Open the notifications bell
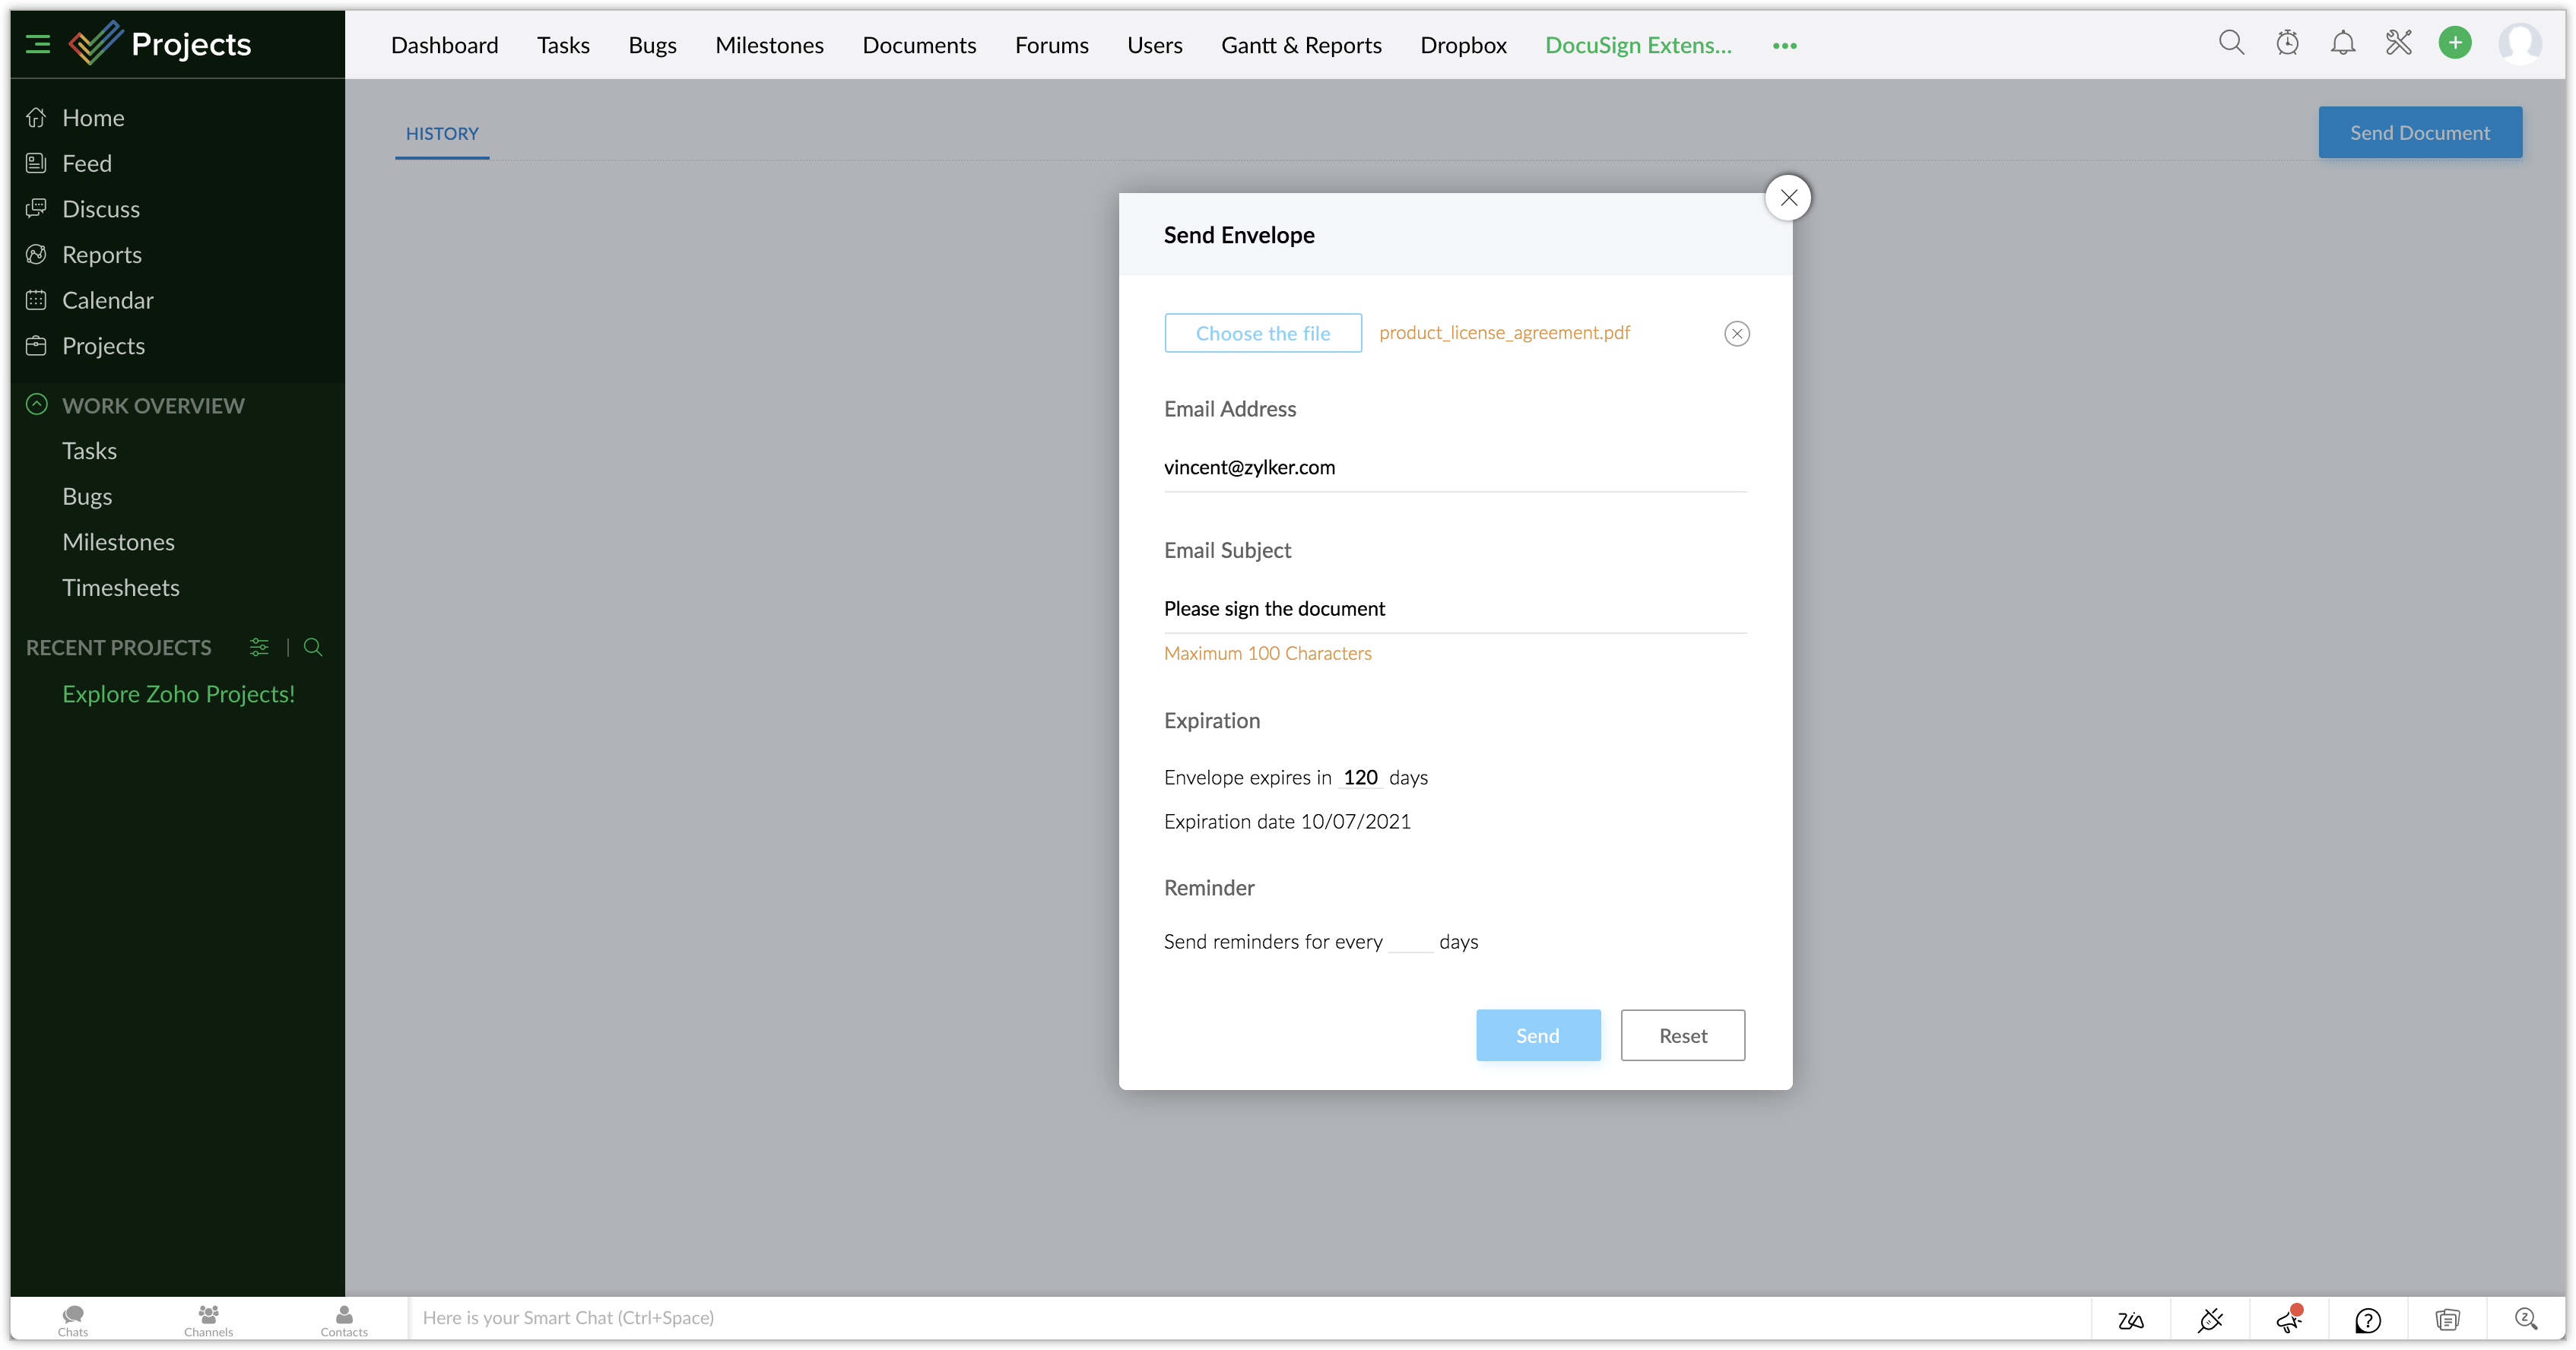2576x1350 pixels. (2343, 43)
